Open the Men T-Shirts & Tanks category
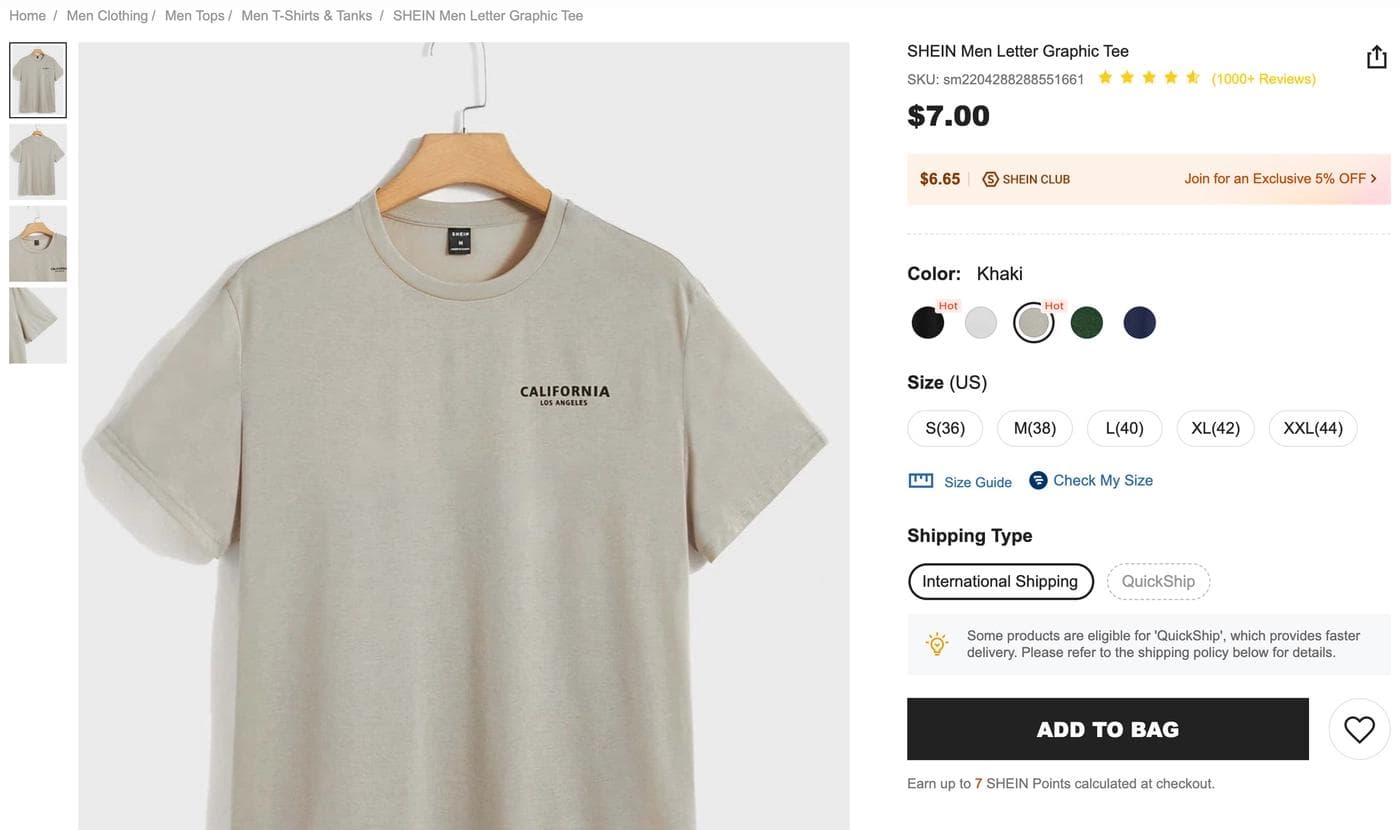This screenshot has width=1400, height=830. [306, 15]
